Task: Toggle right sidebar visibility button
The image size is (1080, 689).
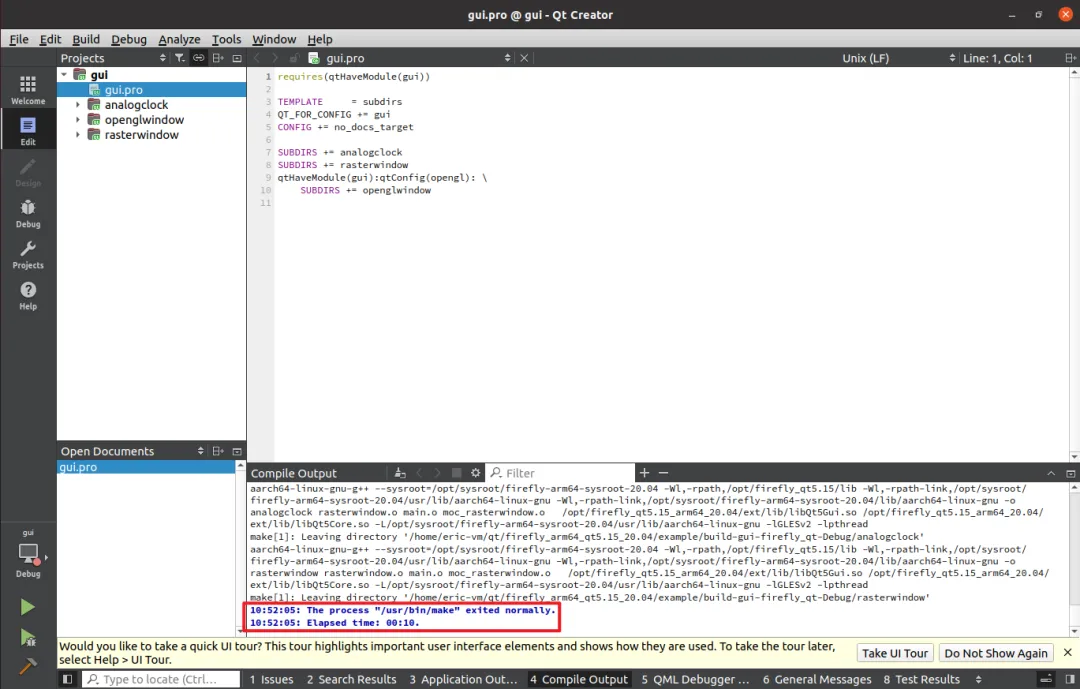Action: click(x=1070, y=679)
